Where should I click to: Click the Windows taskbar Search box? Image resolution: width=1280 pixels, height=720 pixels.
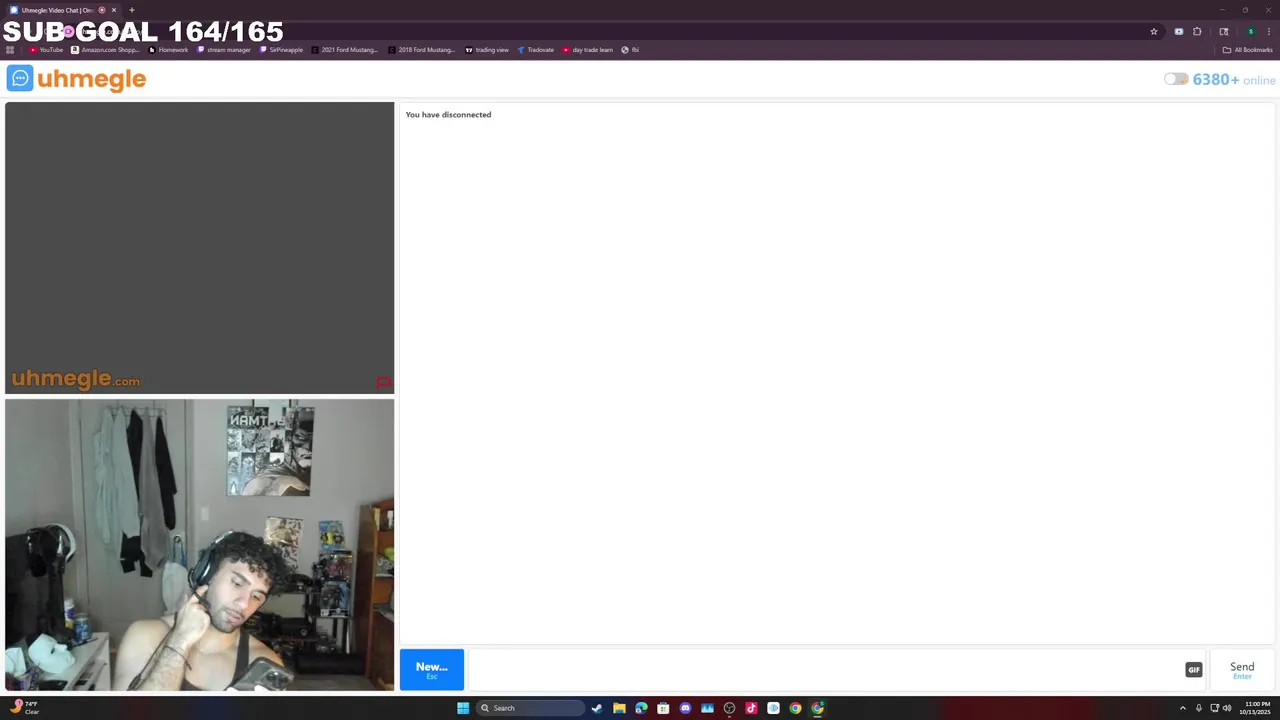530,708
